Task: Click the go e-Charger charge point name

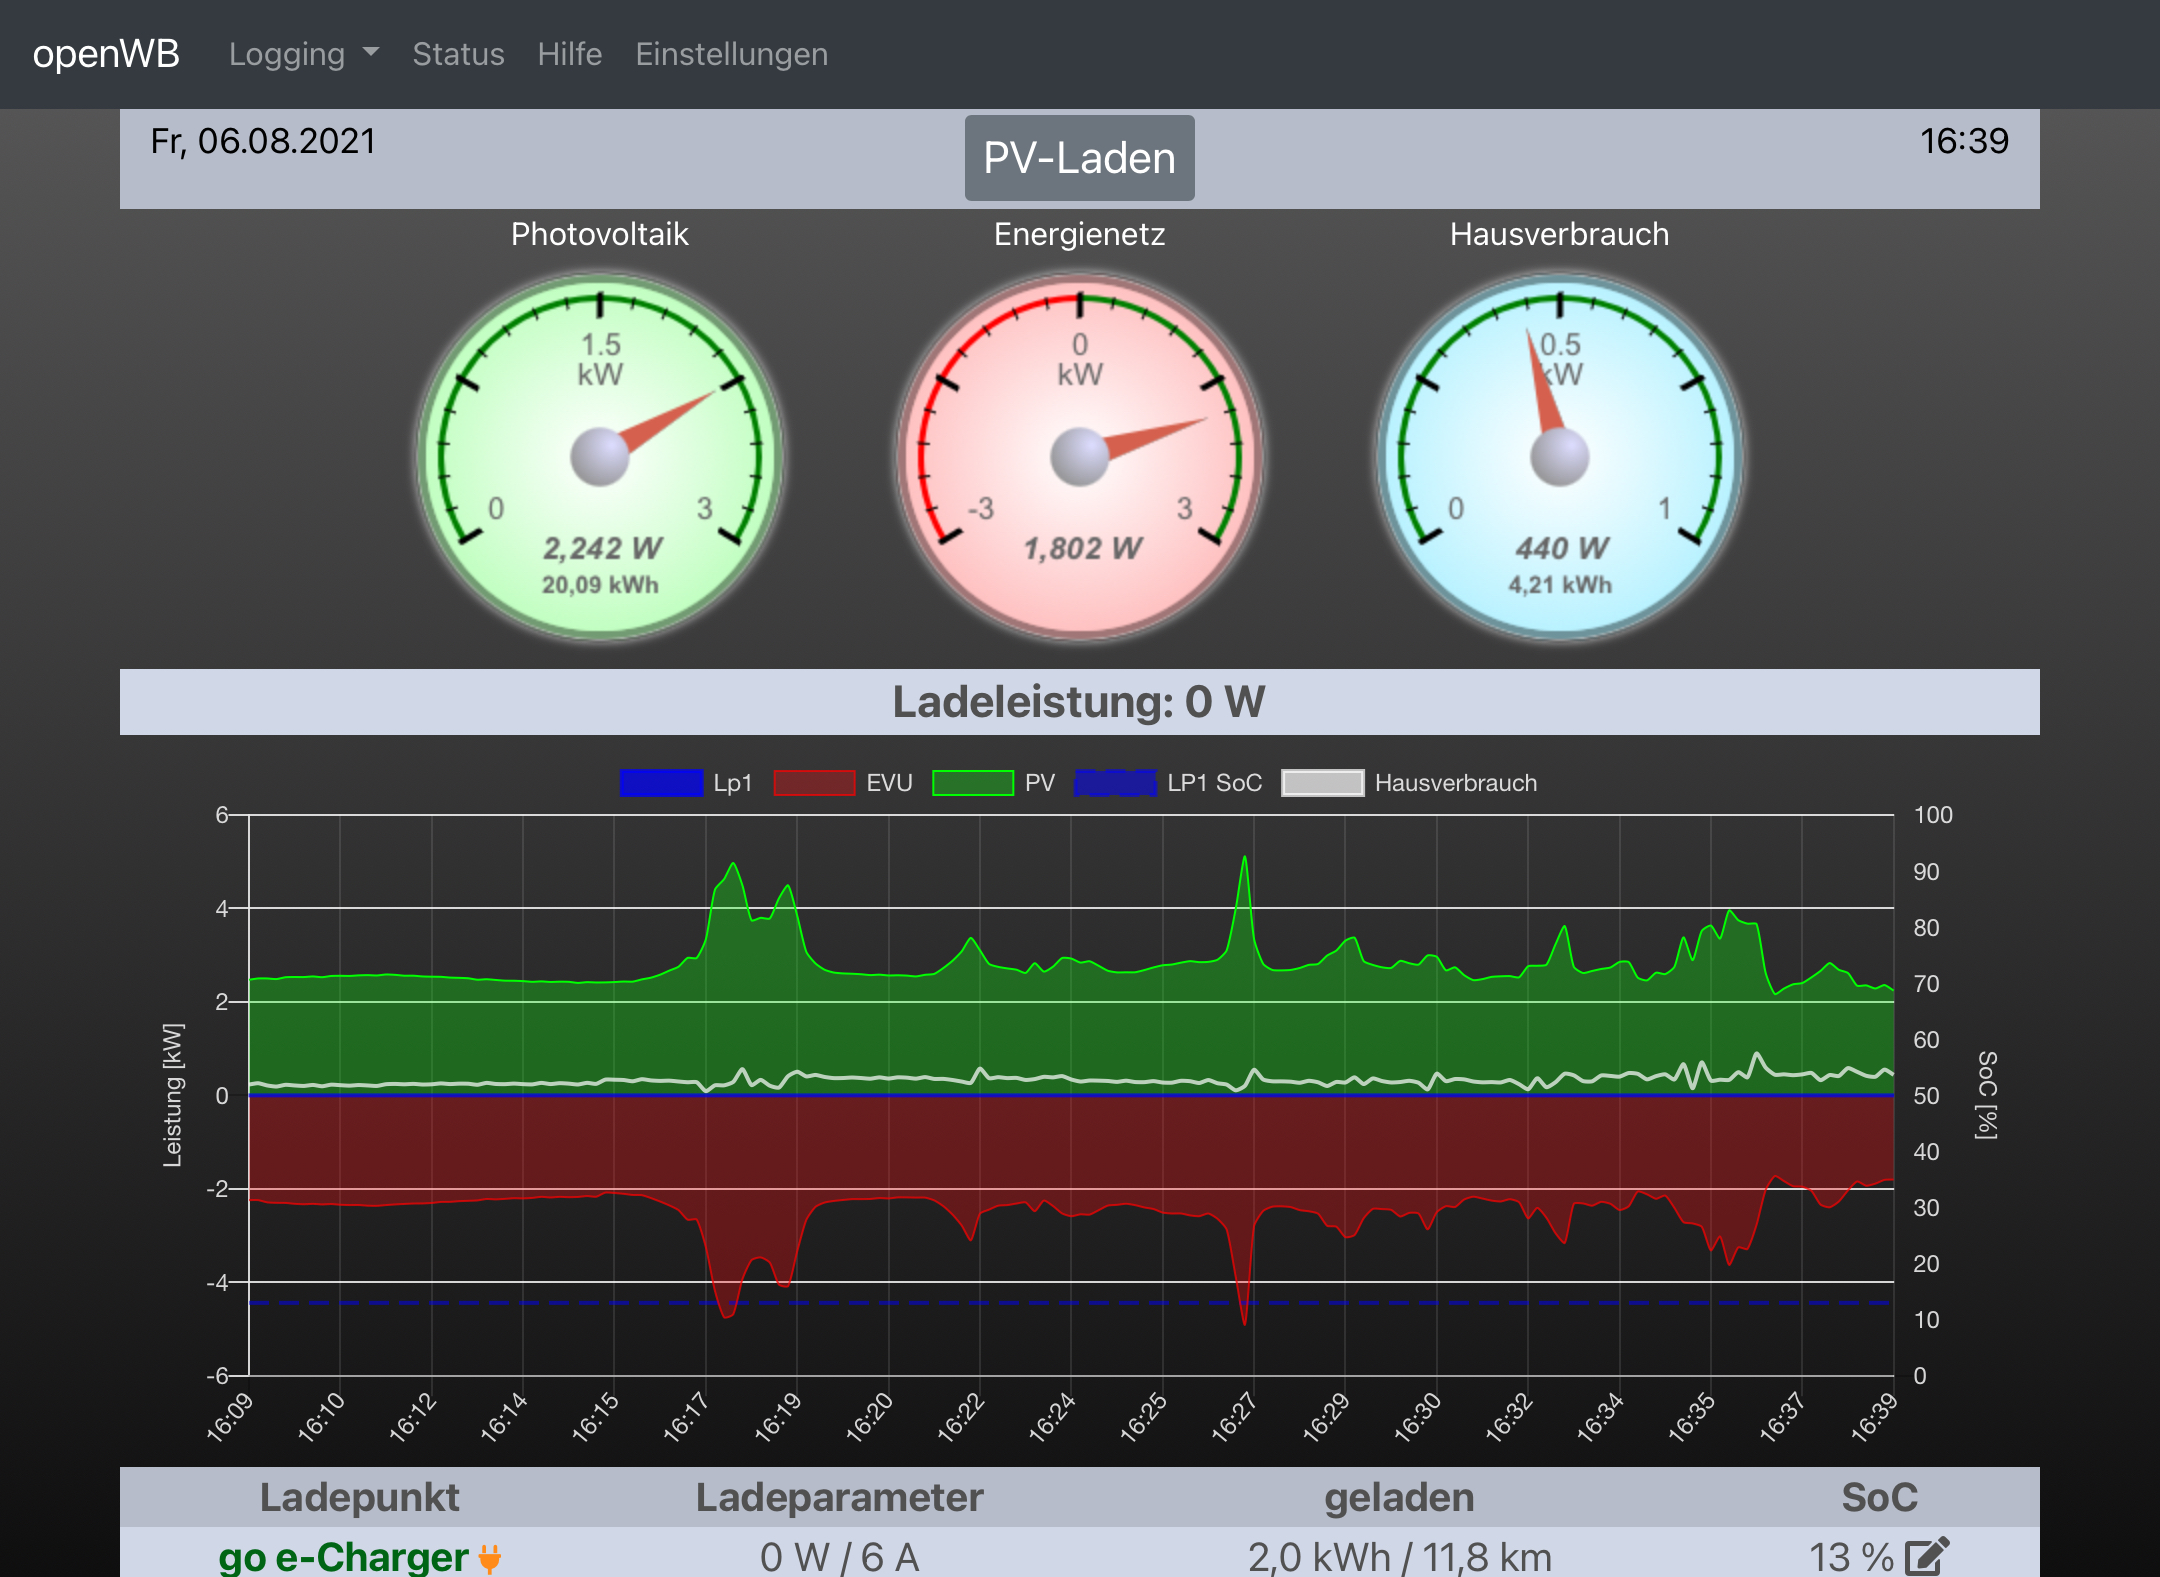Action: click(343, 1556)
